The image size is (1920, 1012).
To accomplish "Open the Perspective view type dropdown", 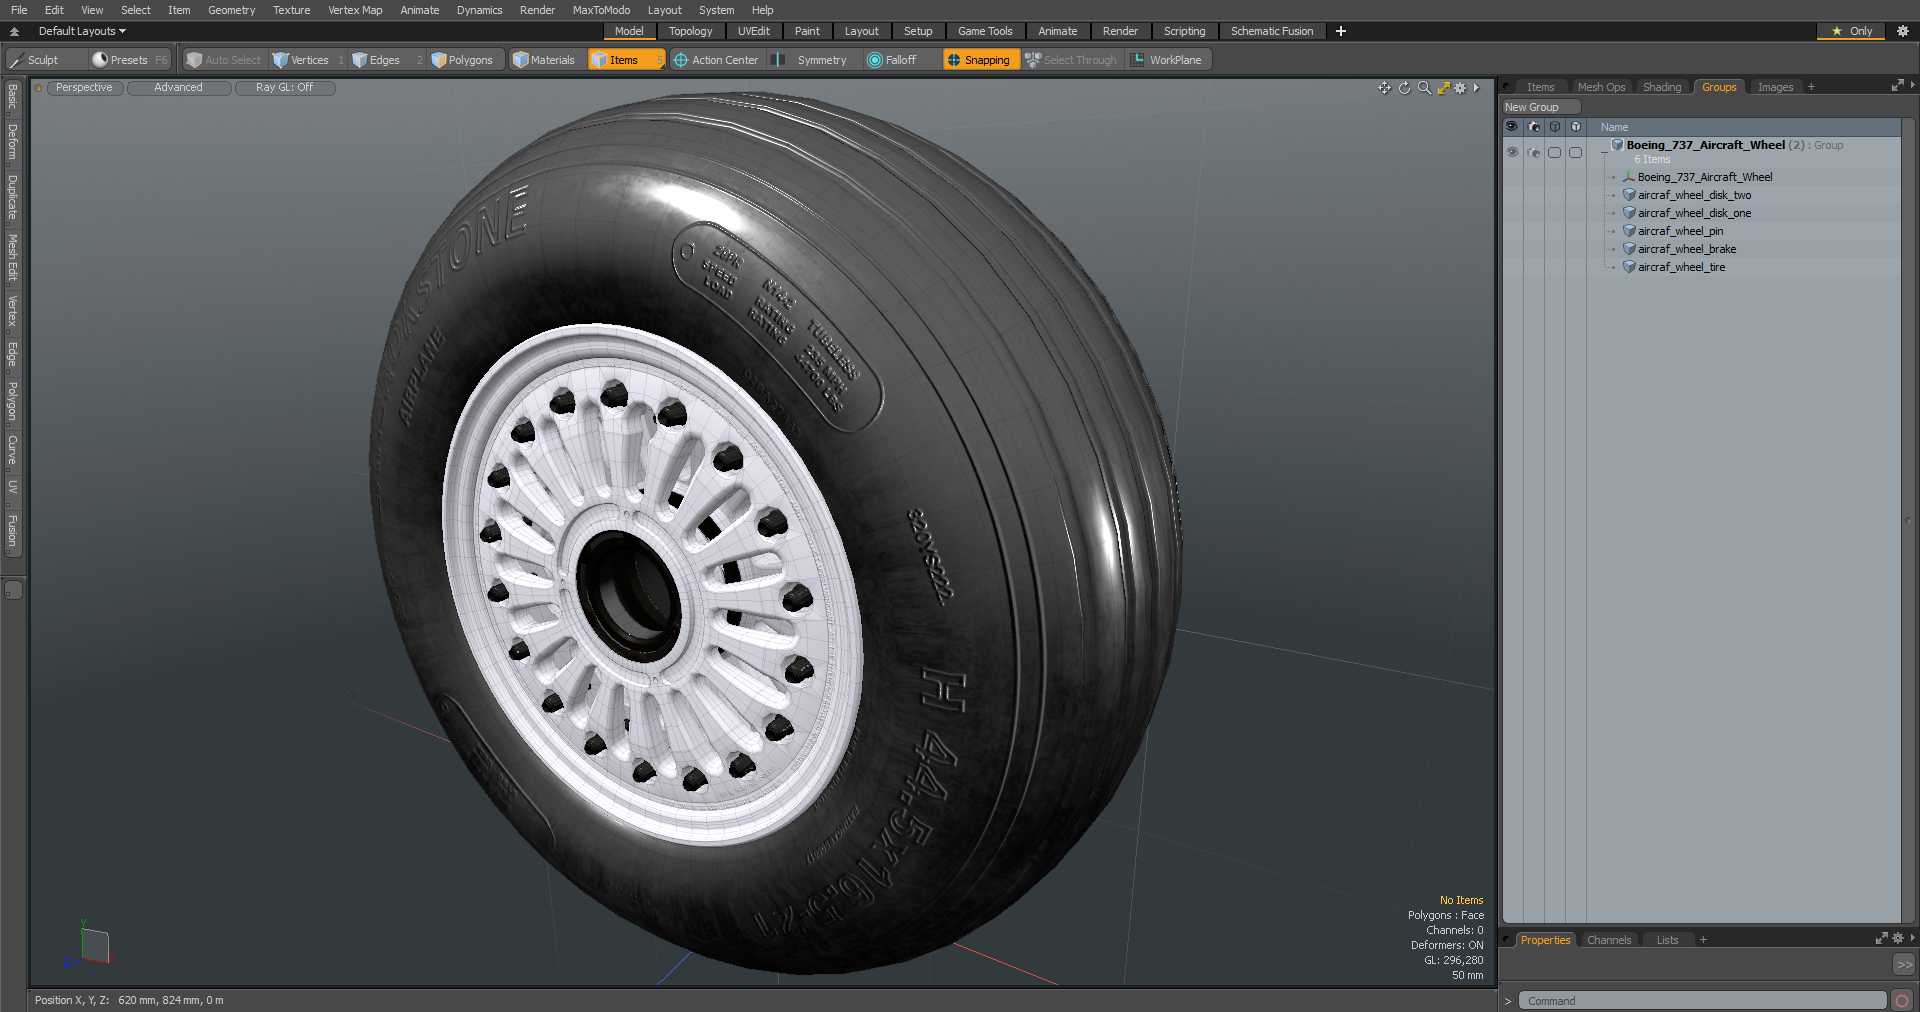I will tap(84, 88).
